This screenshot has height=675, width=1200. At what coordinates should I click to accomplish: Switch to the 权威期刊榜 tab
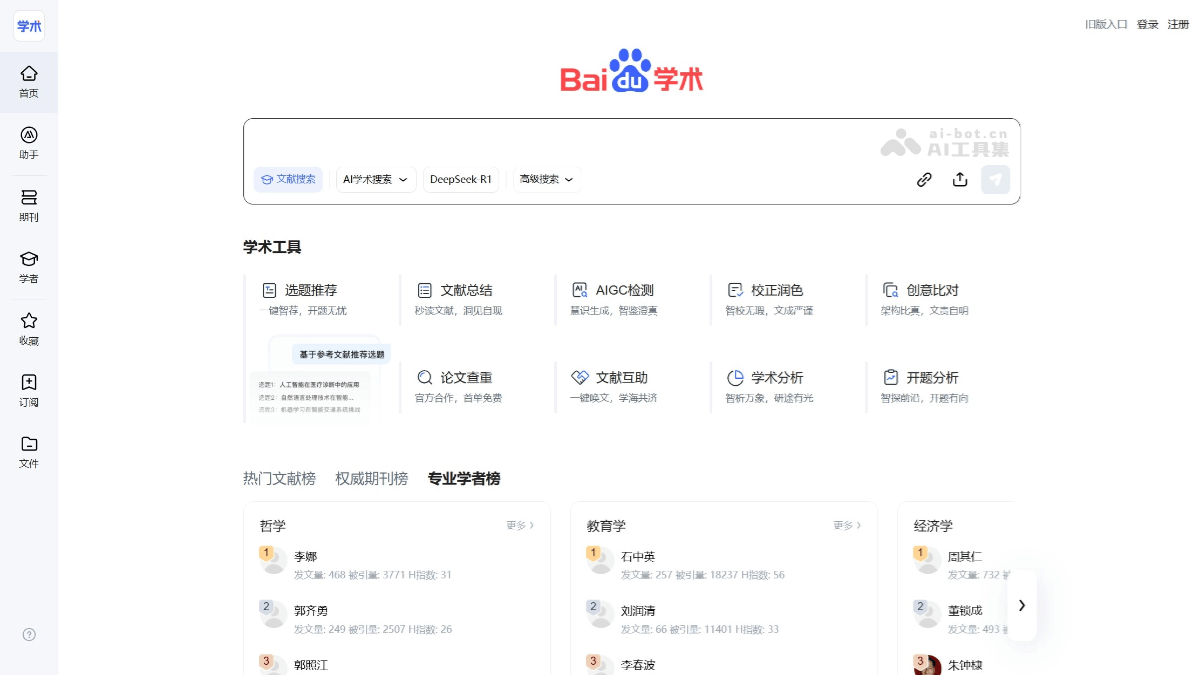click(x=371, y=479)
